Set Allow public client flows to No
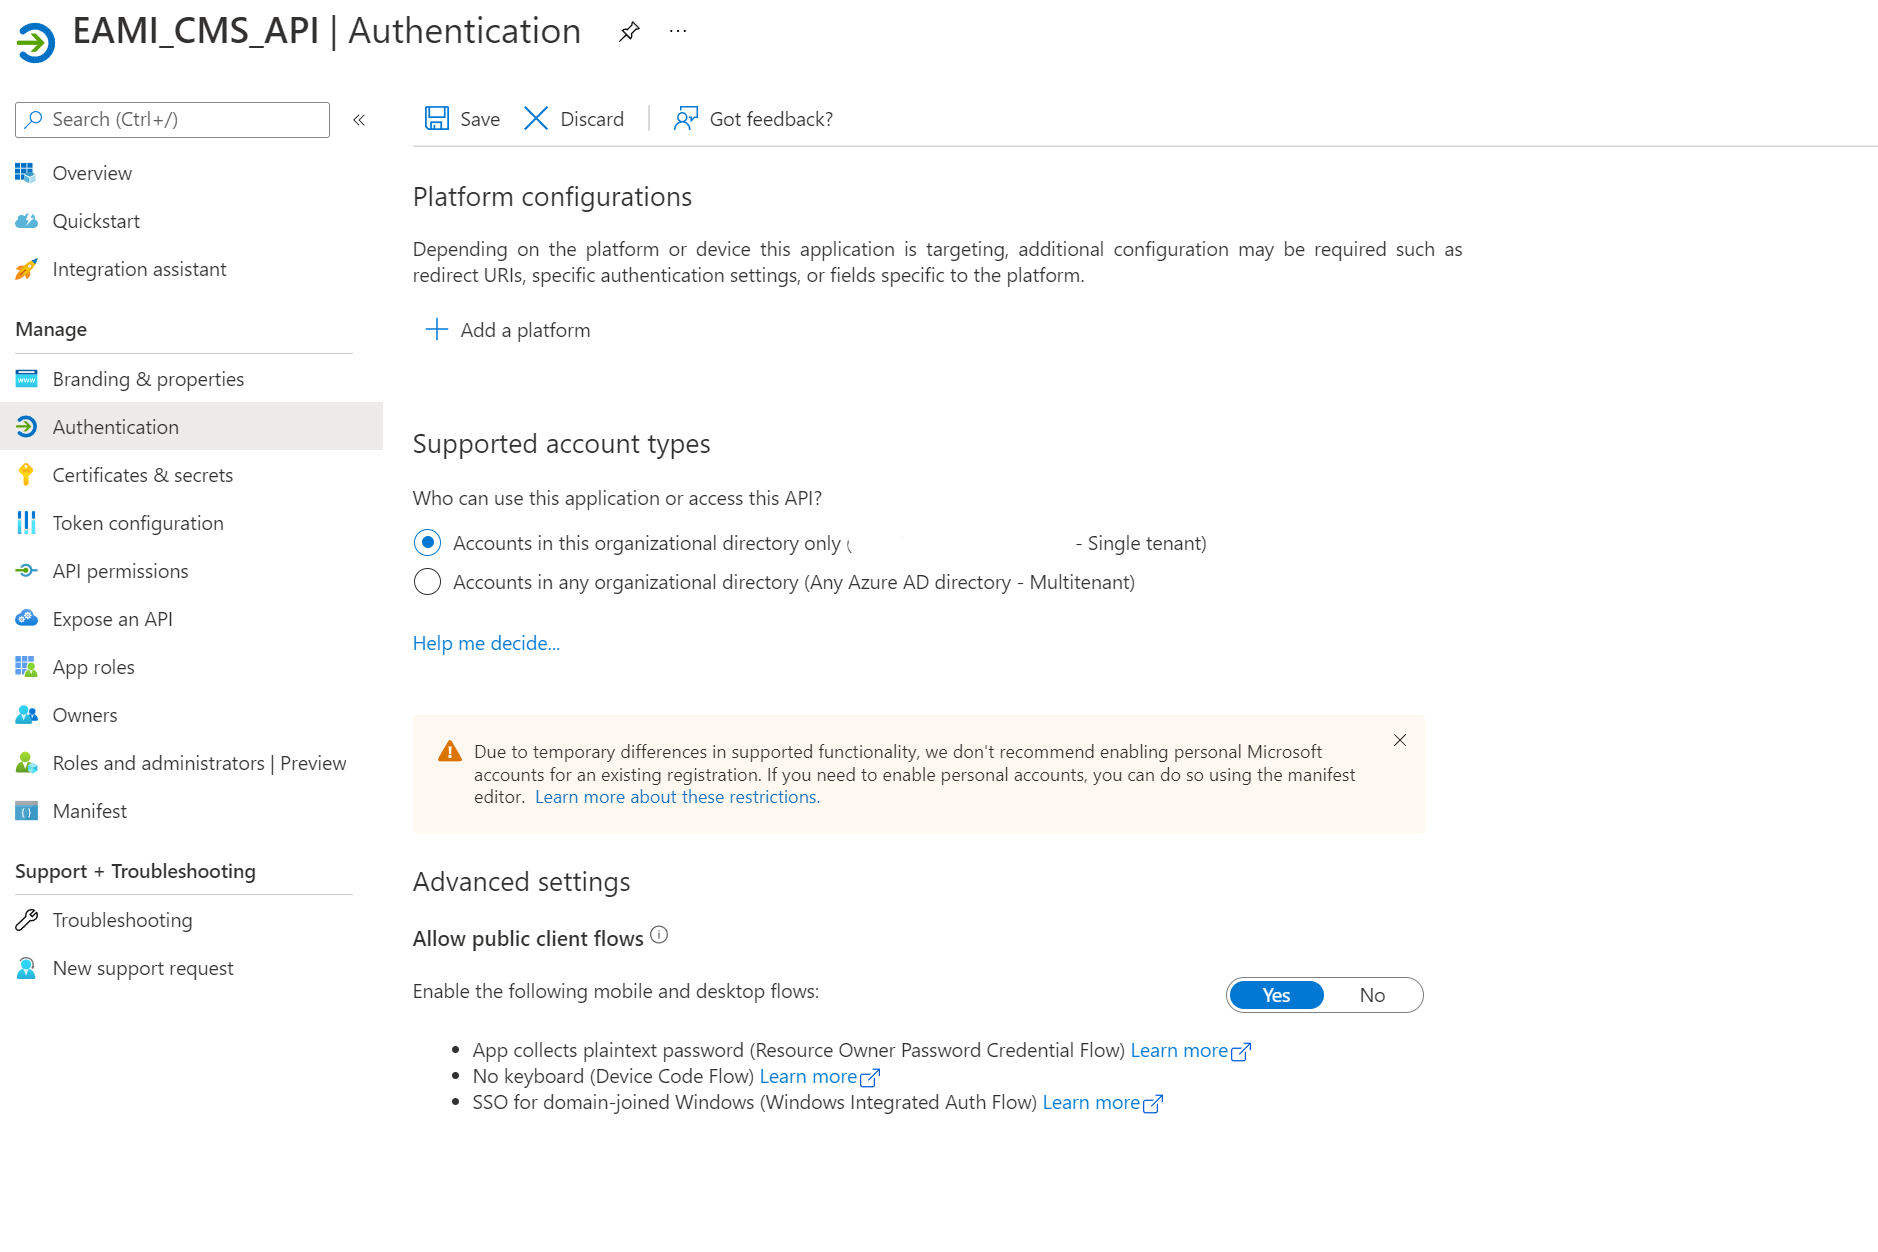 tap(1372, 995)
